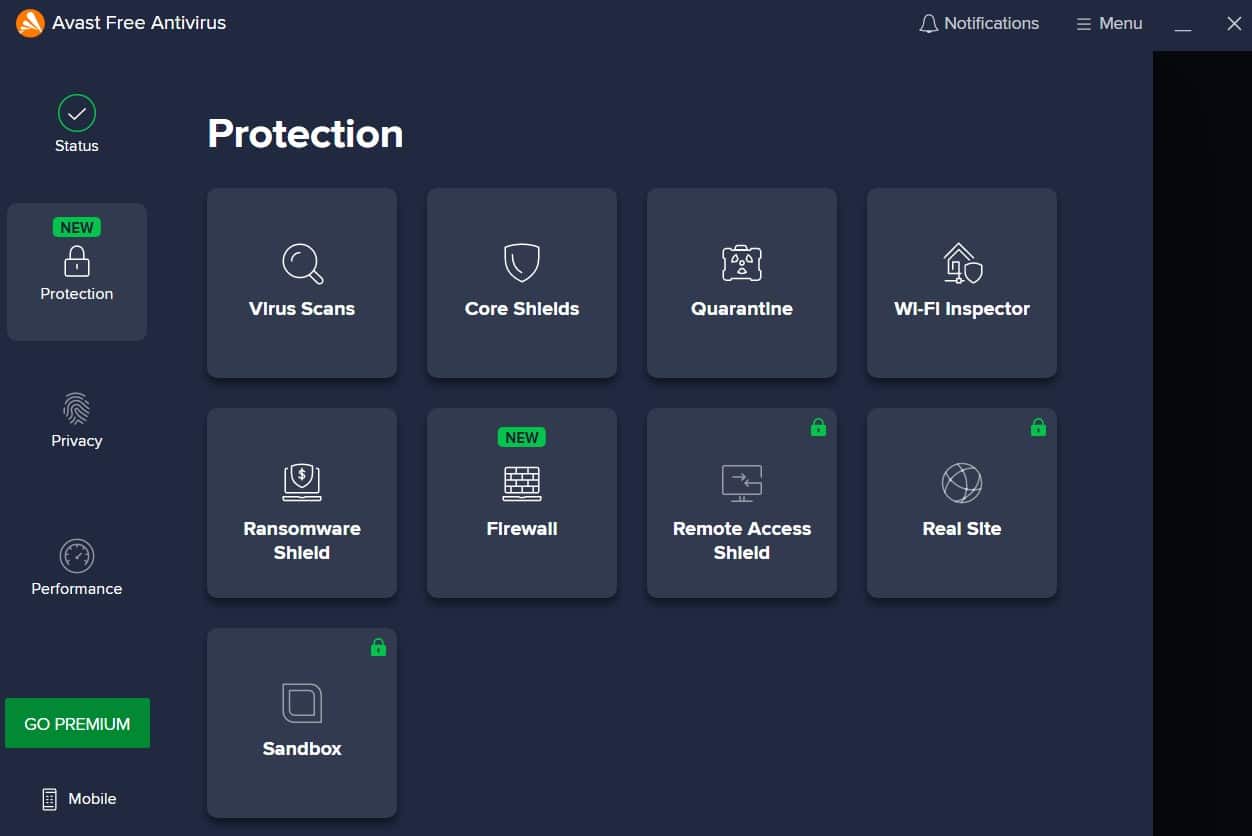Launch Wi-Fi Inspector
1252x836 pixels.
pyautogui.click(x=961, y=283)
